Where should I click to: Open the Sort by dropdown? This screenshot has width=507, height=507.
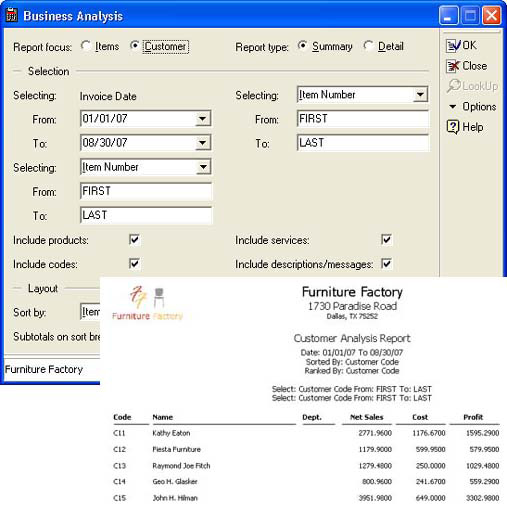coord(90,312)
